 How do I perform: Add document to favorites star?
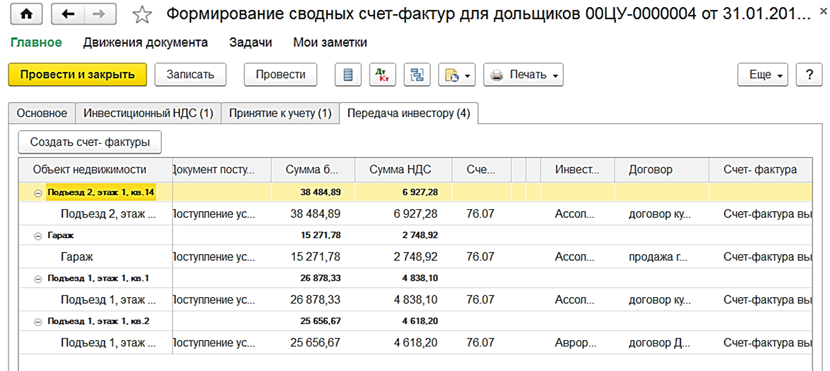[x=141, y=16]
